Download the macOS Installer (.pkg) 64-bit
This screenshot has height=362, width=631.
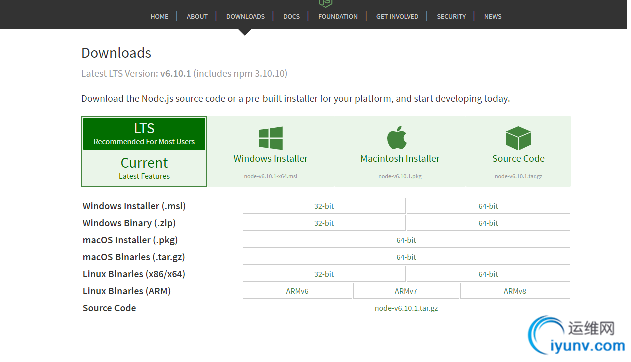point(406,240)
